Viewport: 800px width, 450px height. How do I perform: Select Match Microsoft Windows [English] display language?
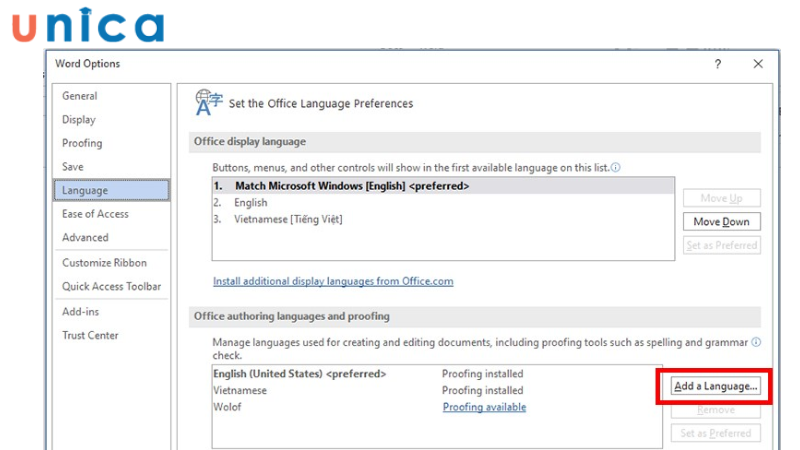tap(443, 186)
